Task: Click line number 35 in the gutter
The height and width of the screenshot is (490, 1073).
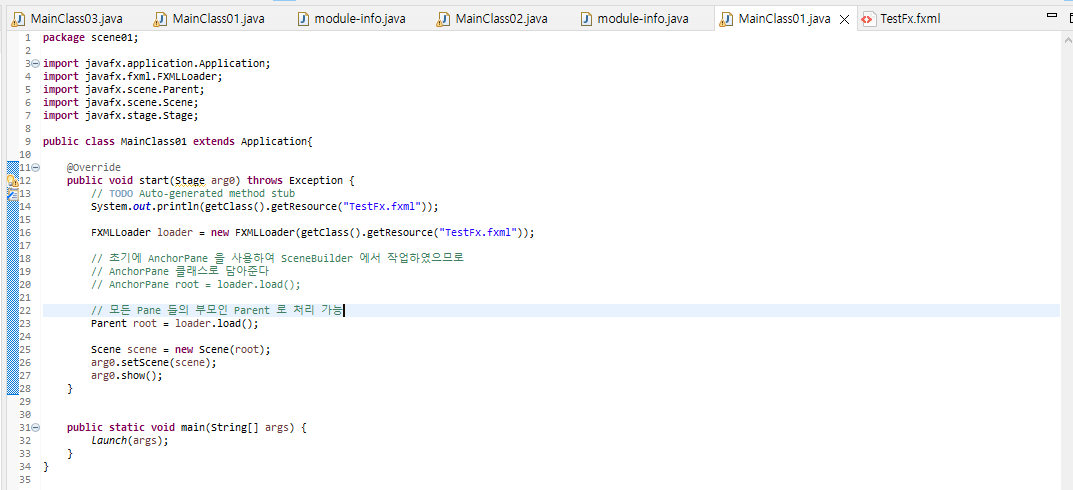Action: [25, 480]
